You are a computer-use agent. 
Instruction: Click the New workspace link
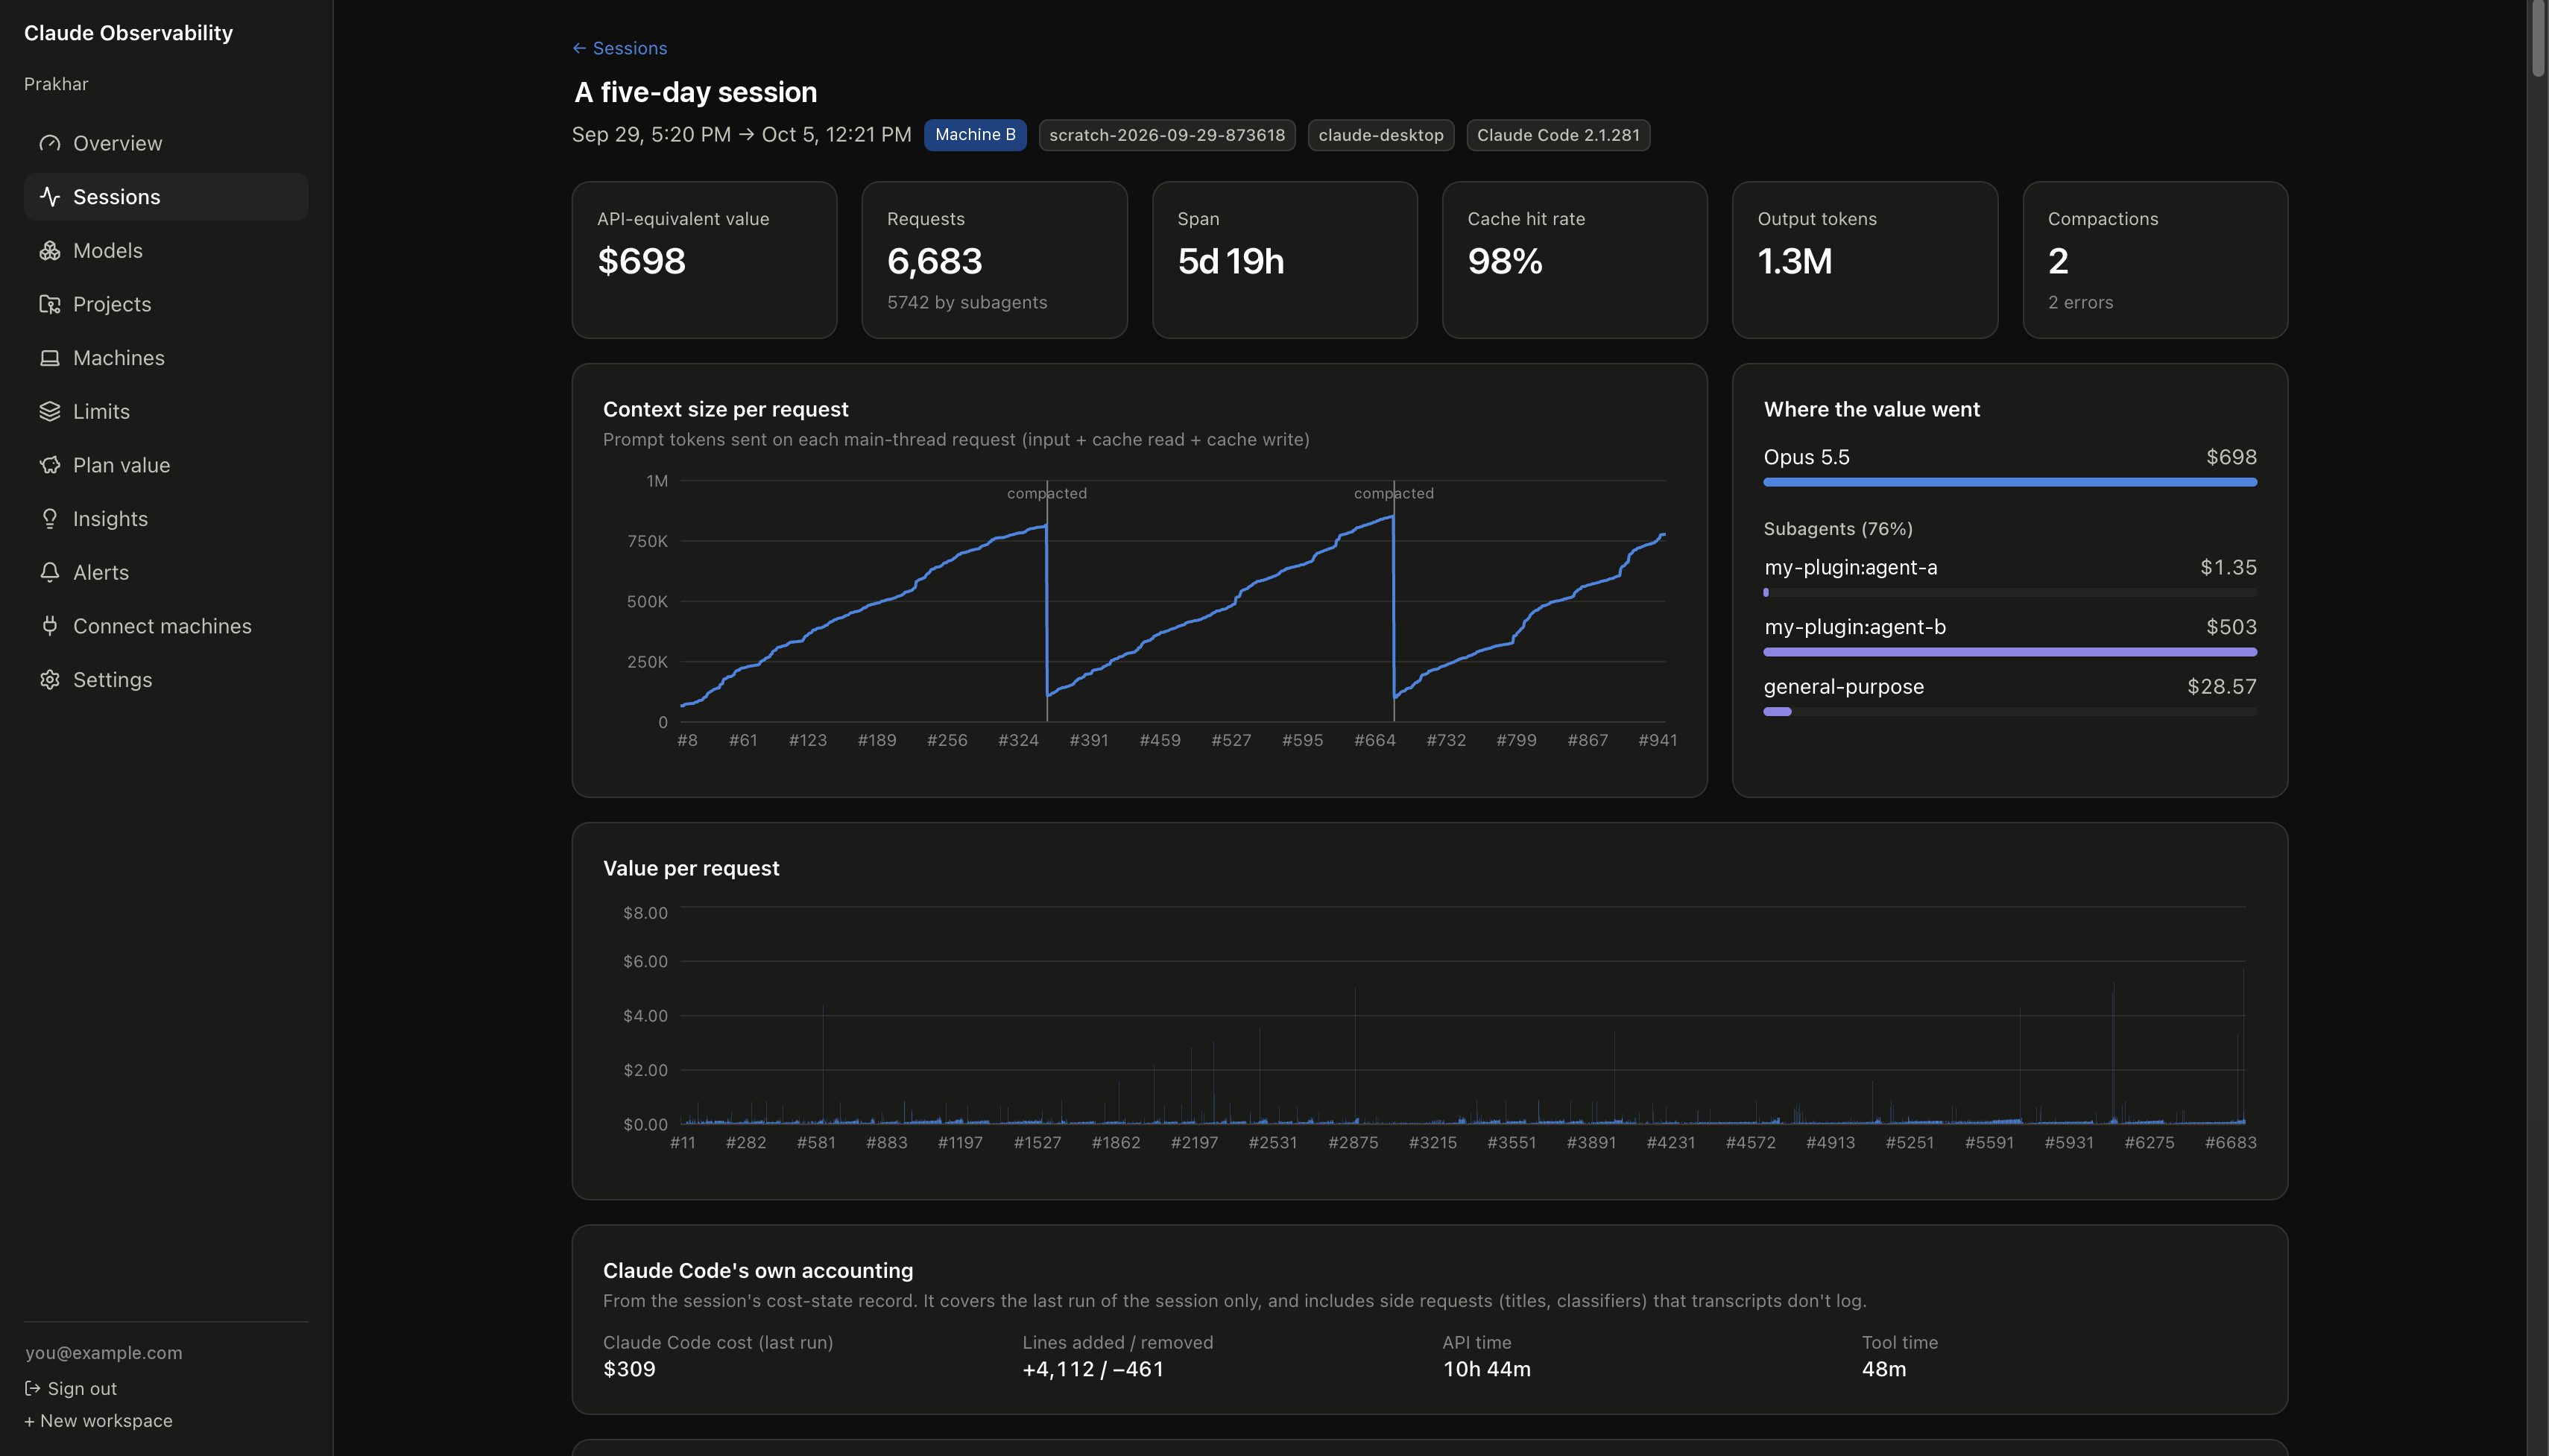tap(98, 1420)
